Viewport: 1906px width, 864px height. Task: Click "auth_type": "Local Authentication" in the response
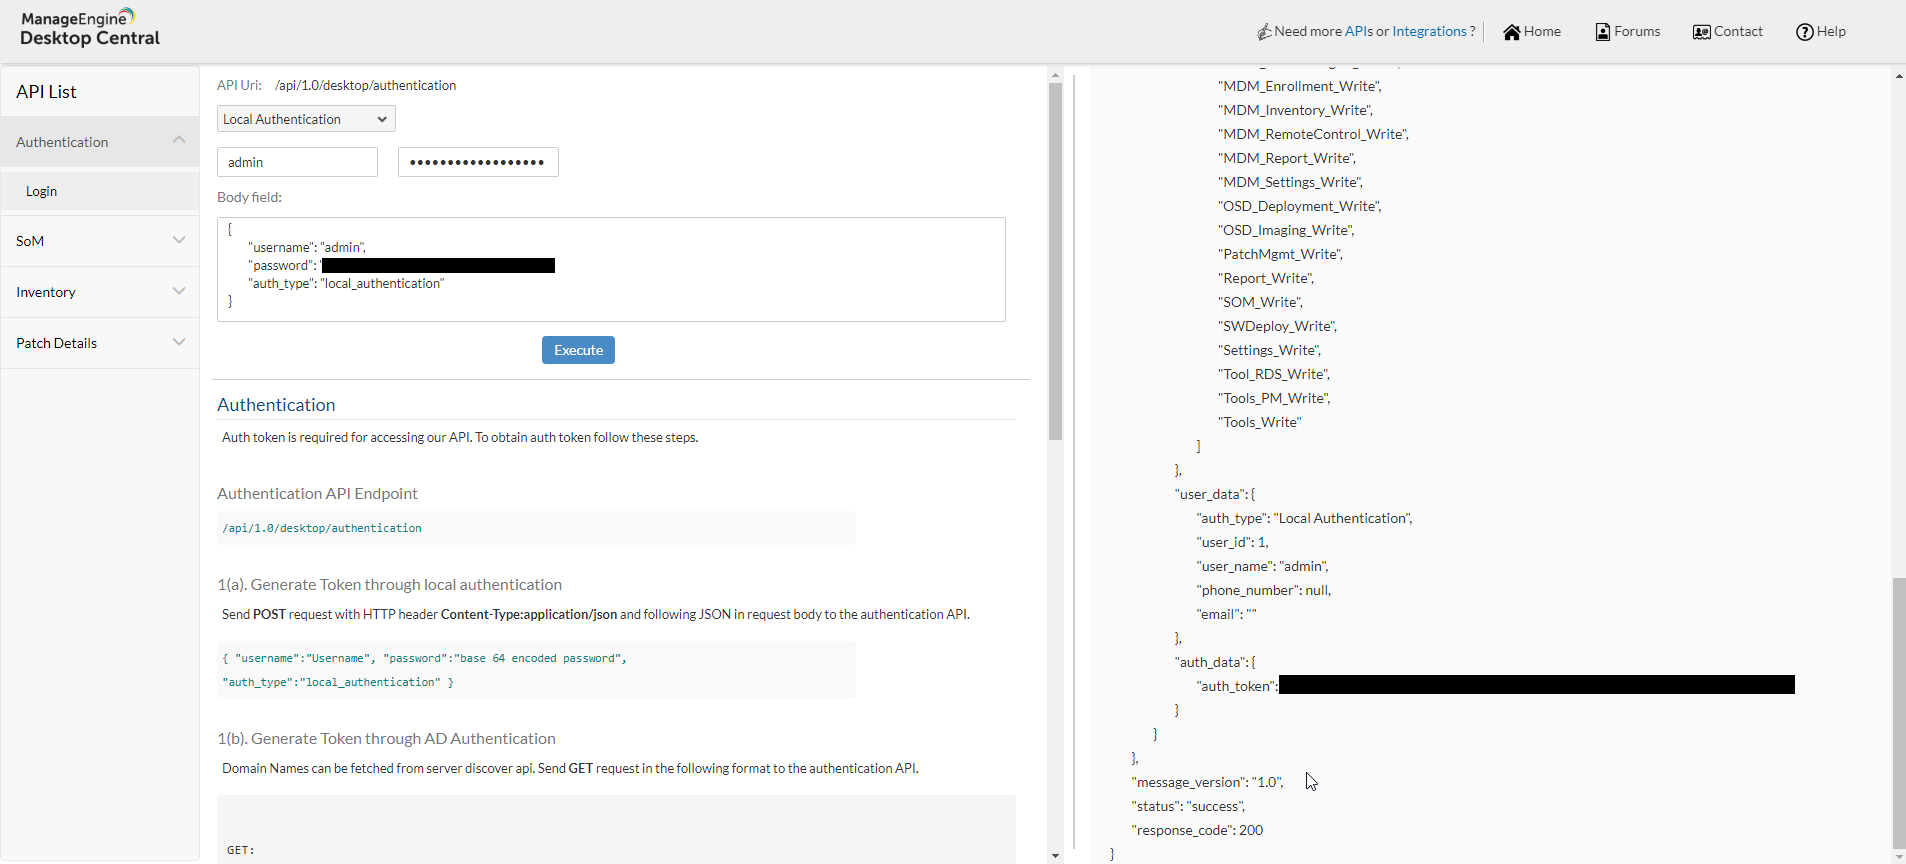click(x=1304, y=518)
